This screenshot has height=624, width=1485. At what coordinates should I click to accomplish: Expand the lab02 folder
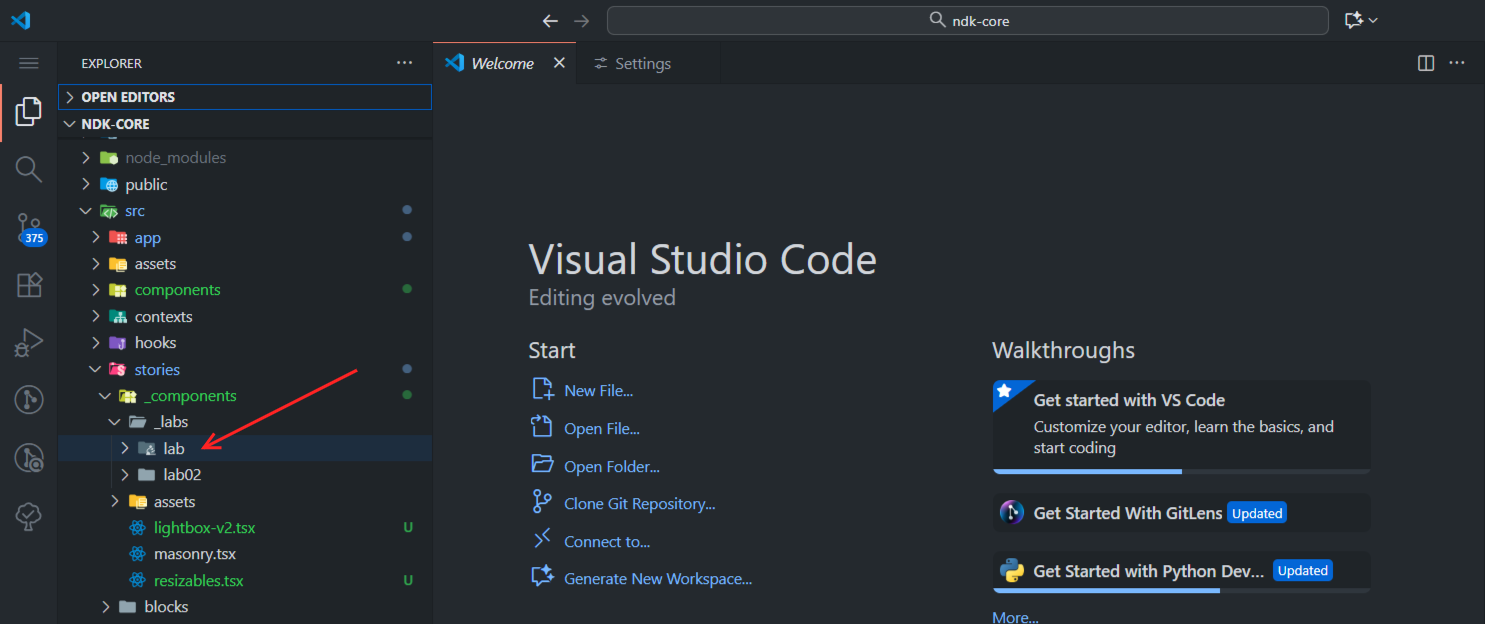(182, 475)
